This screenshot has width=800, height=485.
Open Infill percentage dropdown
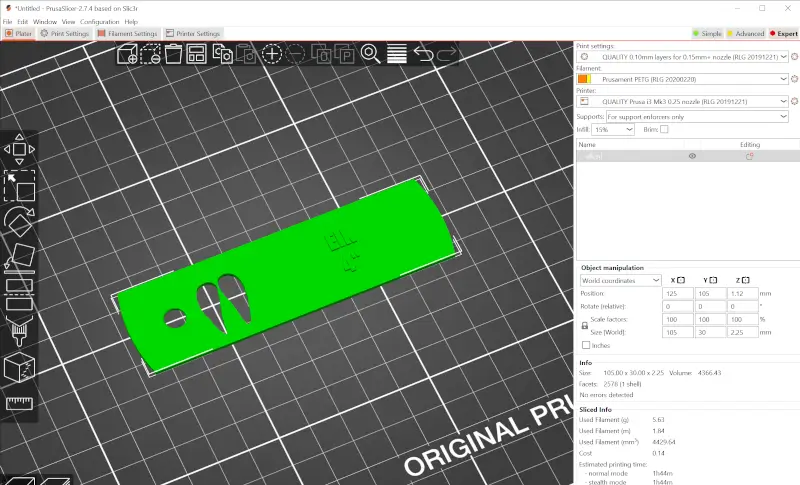tap(613, 130)
